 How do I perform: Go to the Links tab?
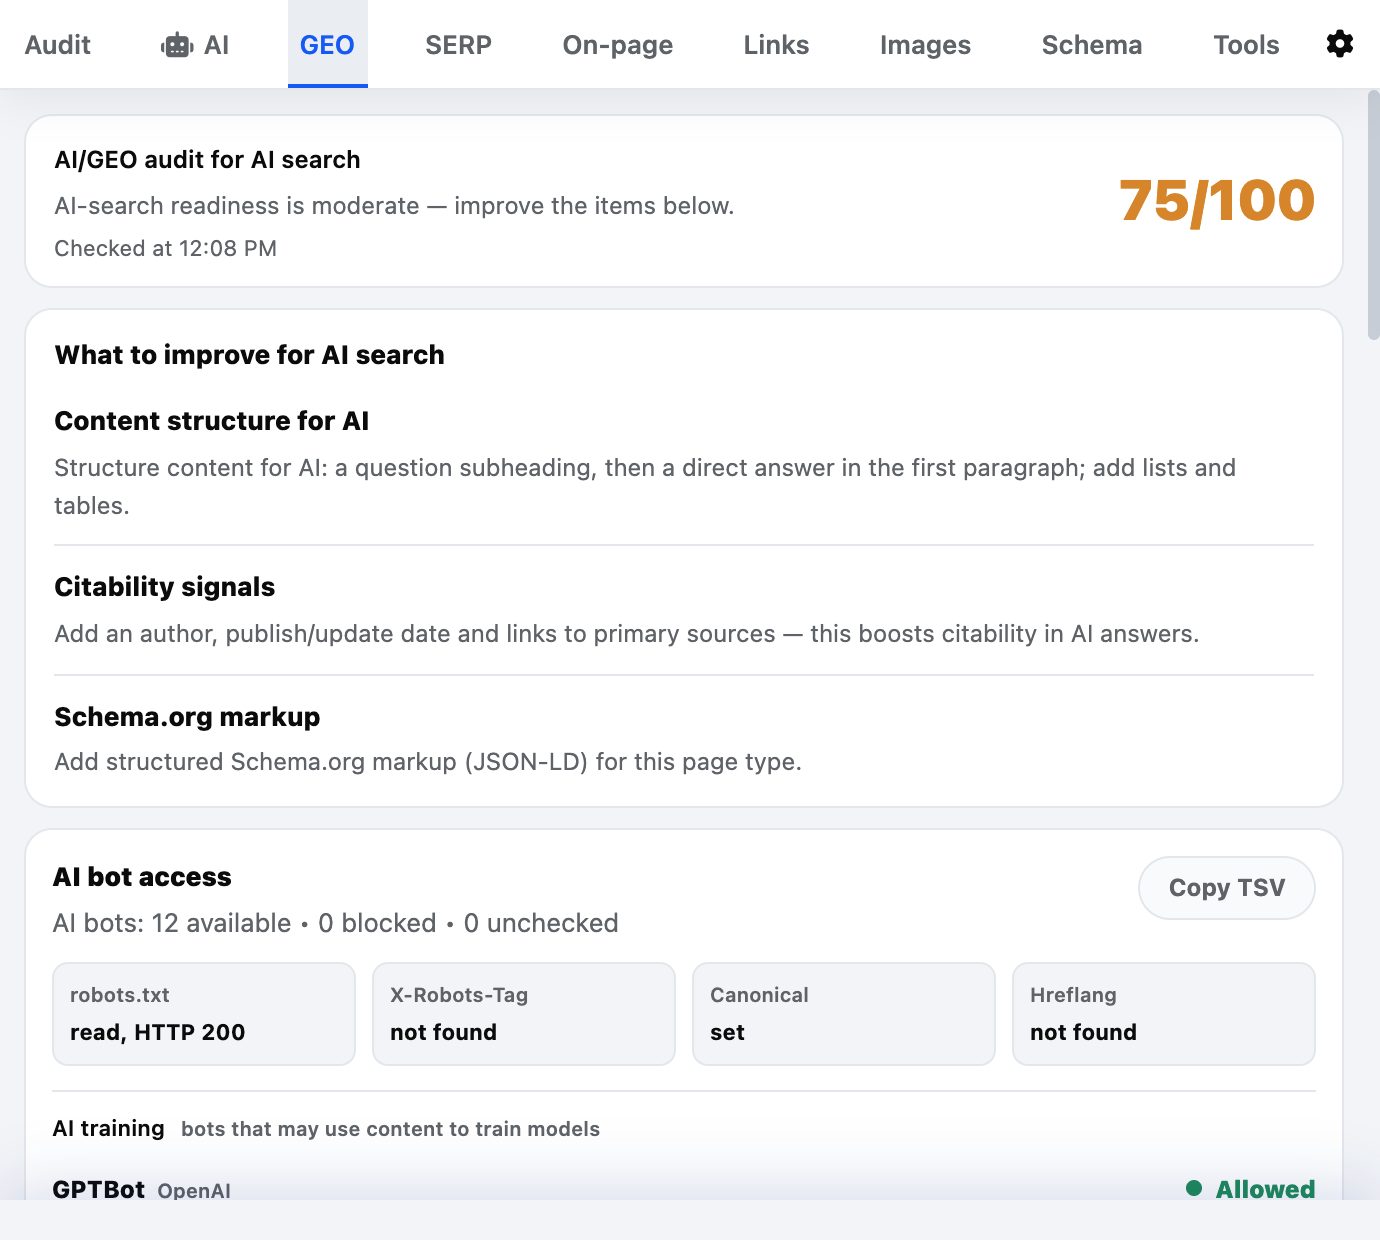pyautogui.click(x=776, y=45)
